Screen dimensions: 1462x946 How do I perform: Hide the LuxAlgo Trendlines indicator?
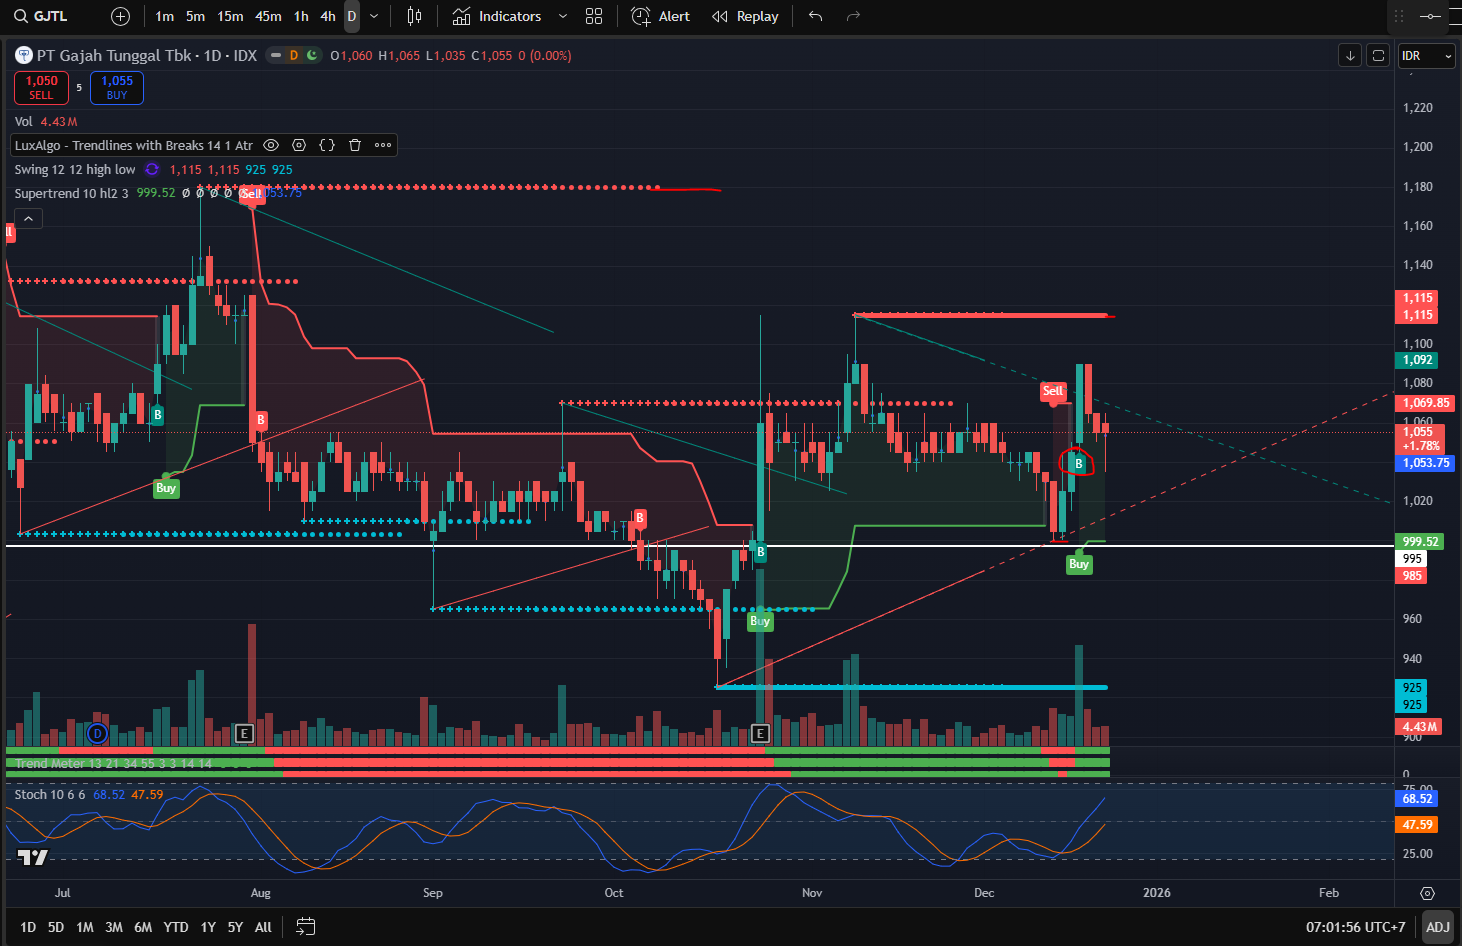coord(271,145)
